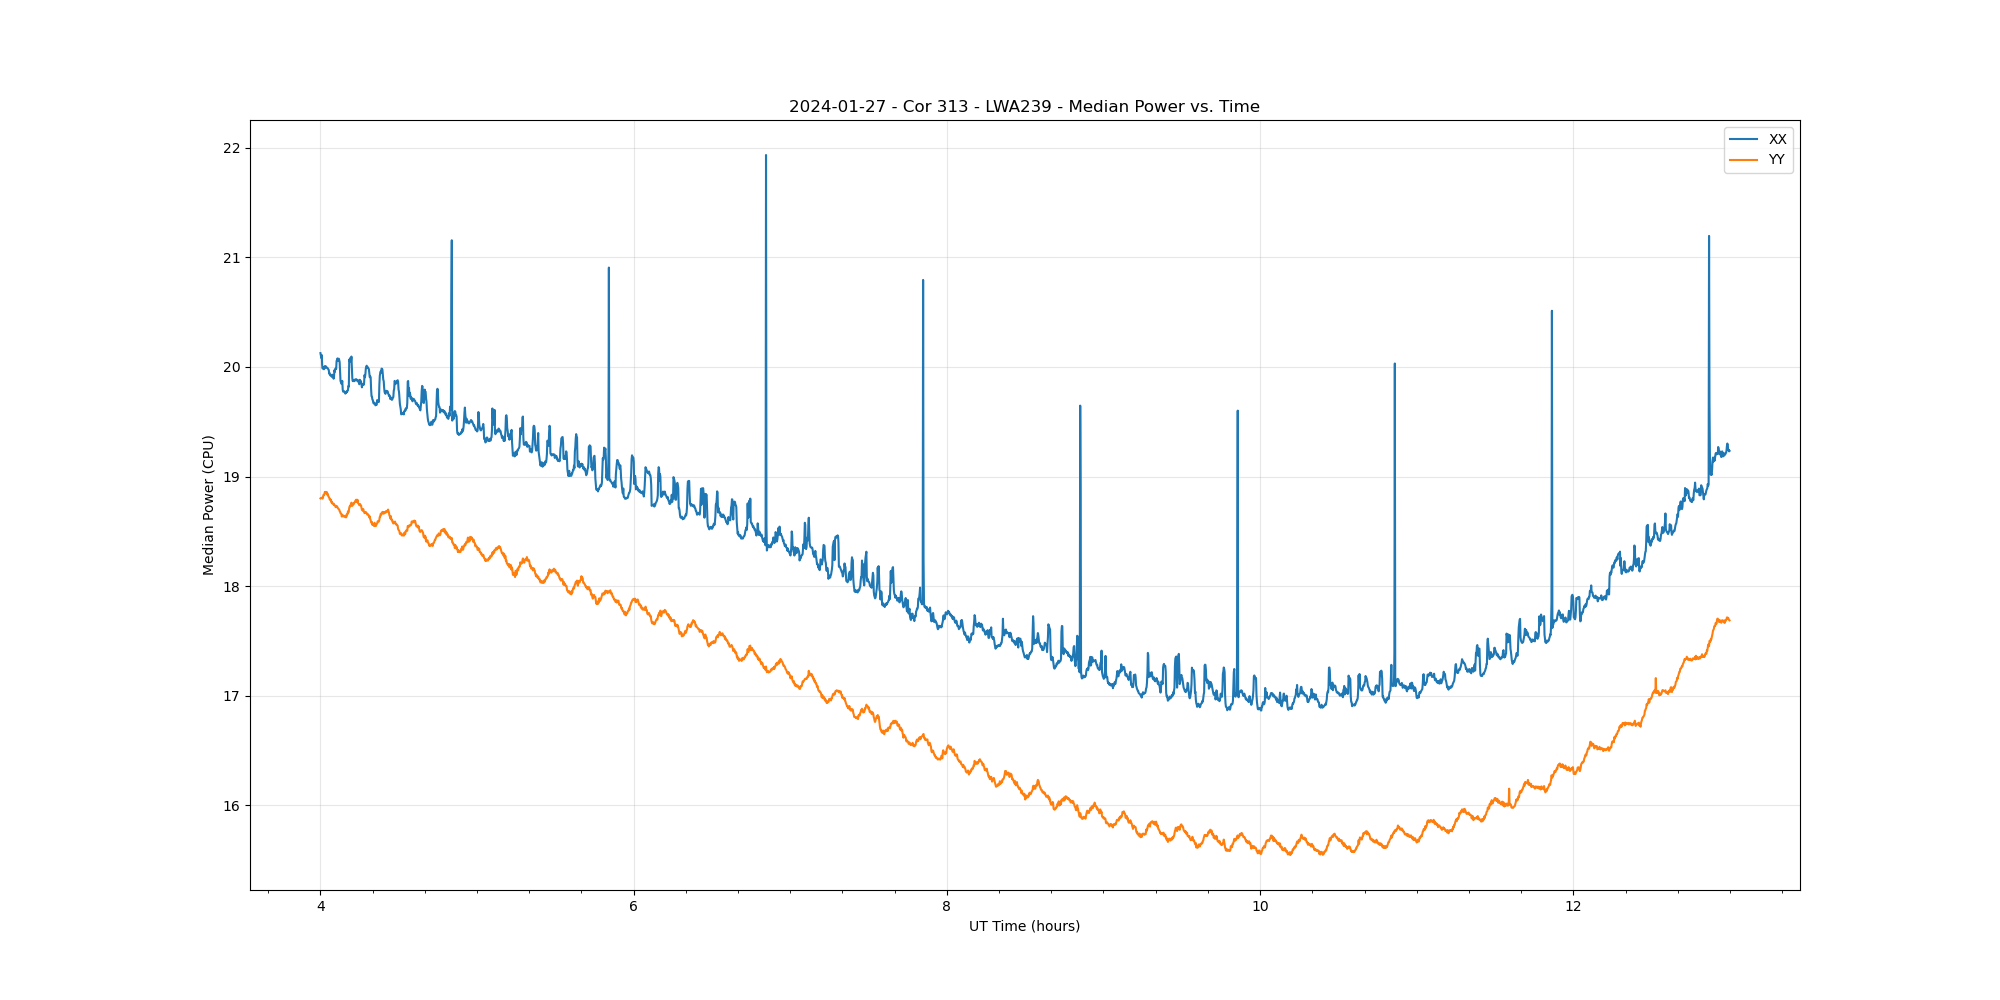Click the blue spike peak just before hour 8
The height and width of the screenshot is (1000, 2000).
(923, 281)
